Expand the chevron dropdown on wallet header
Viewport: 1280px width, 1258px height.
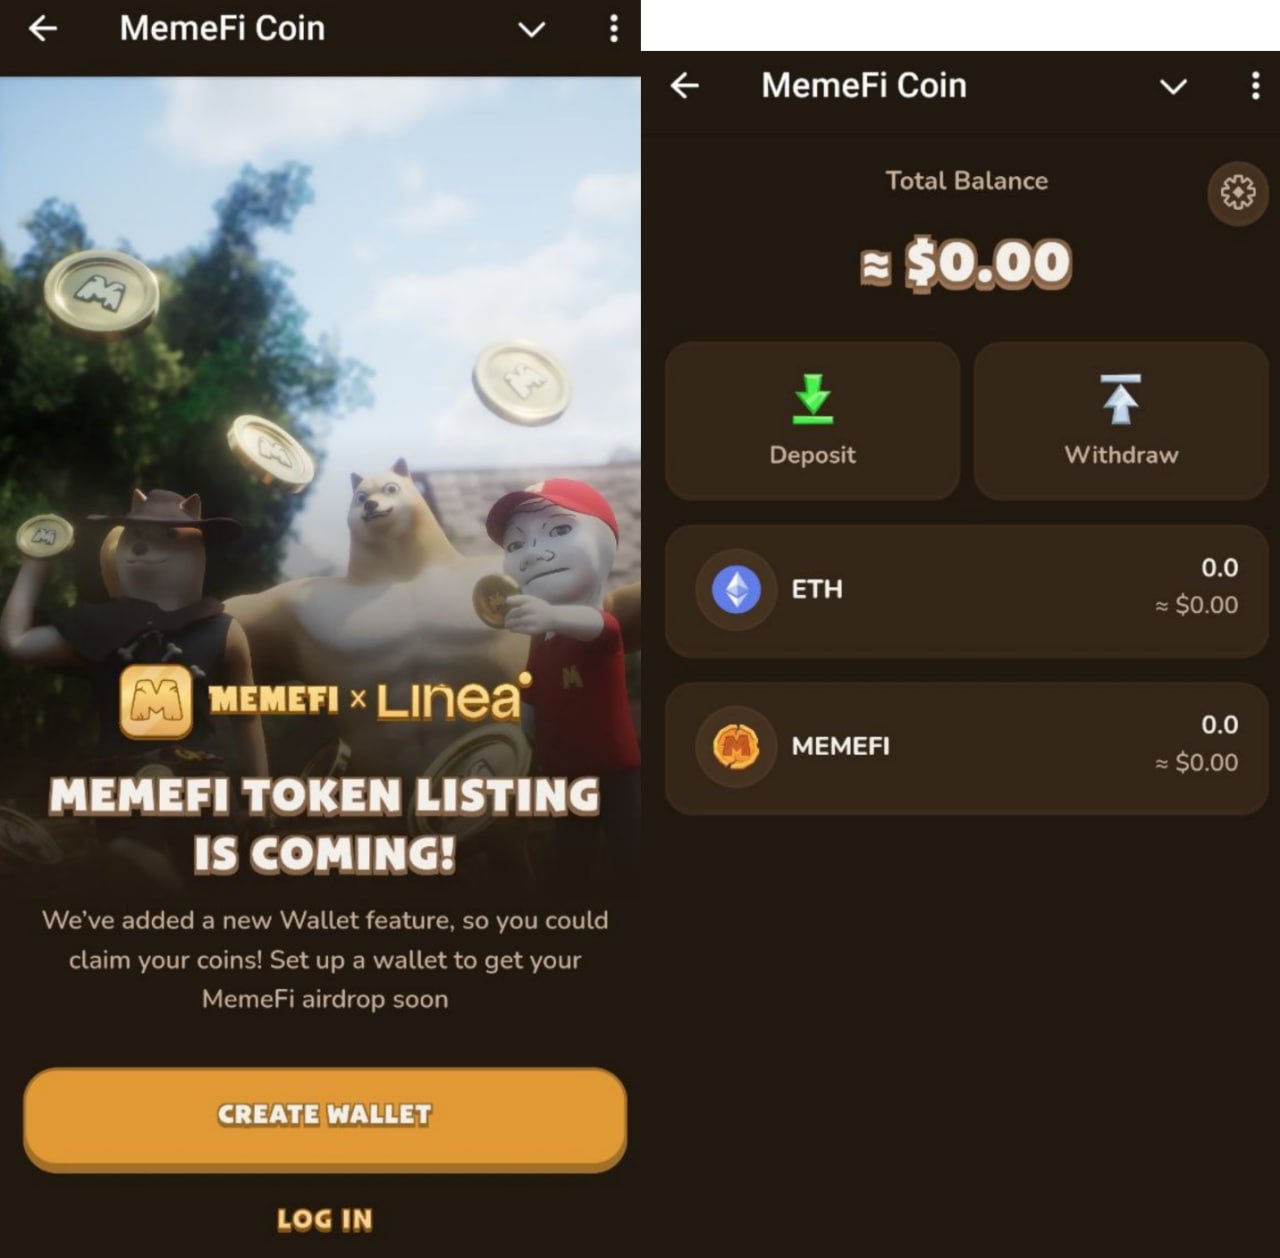[1173, 87]
